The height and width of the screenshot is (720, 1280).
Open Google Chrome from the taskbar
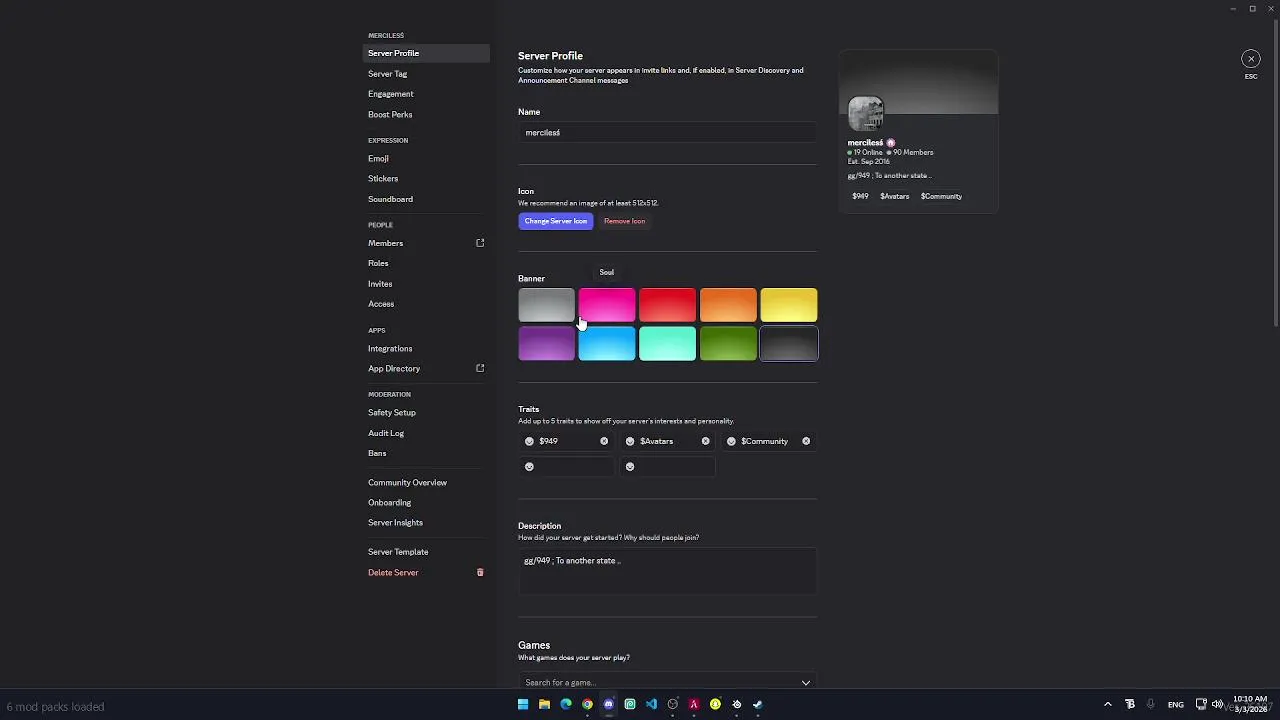point(587,704)
